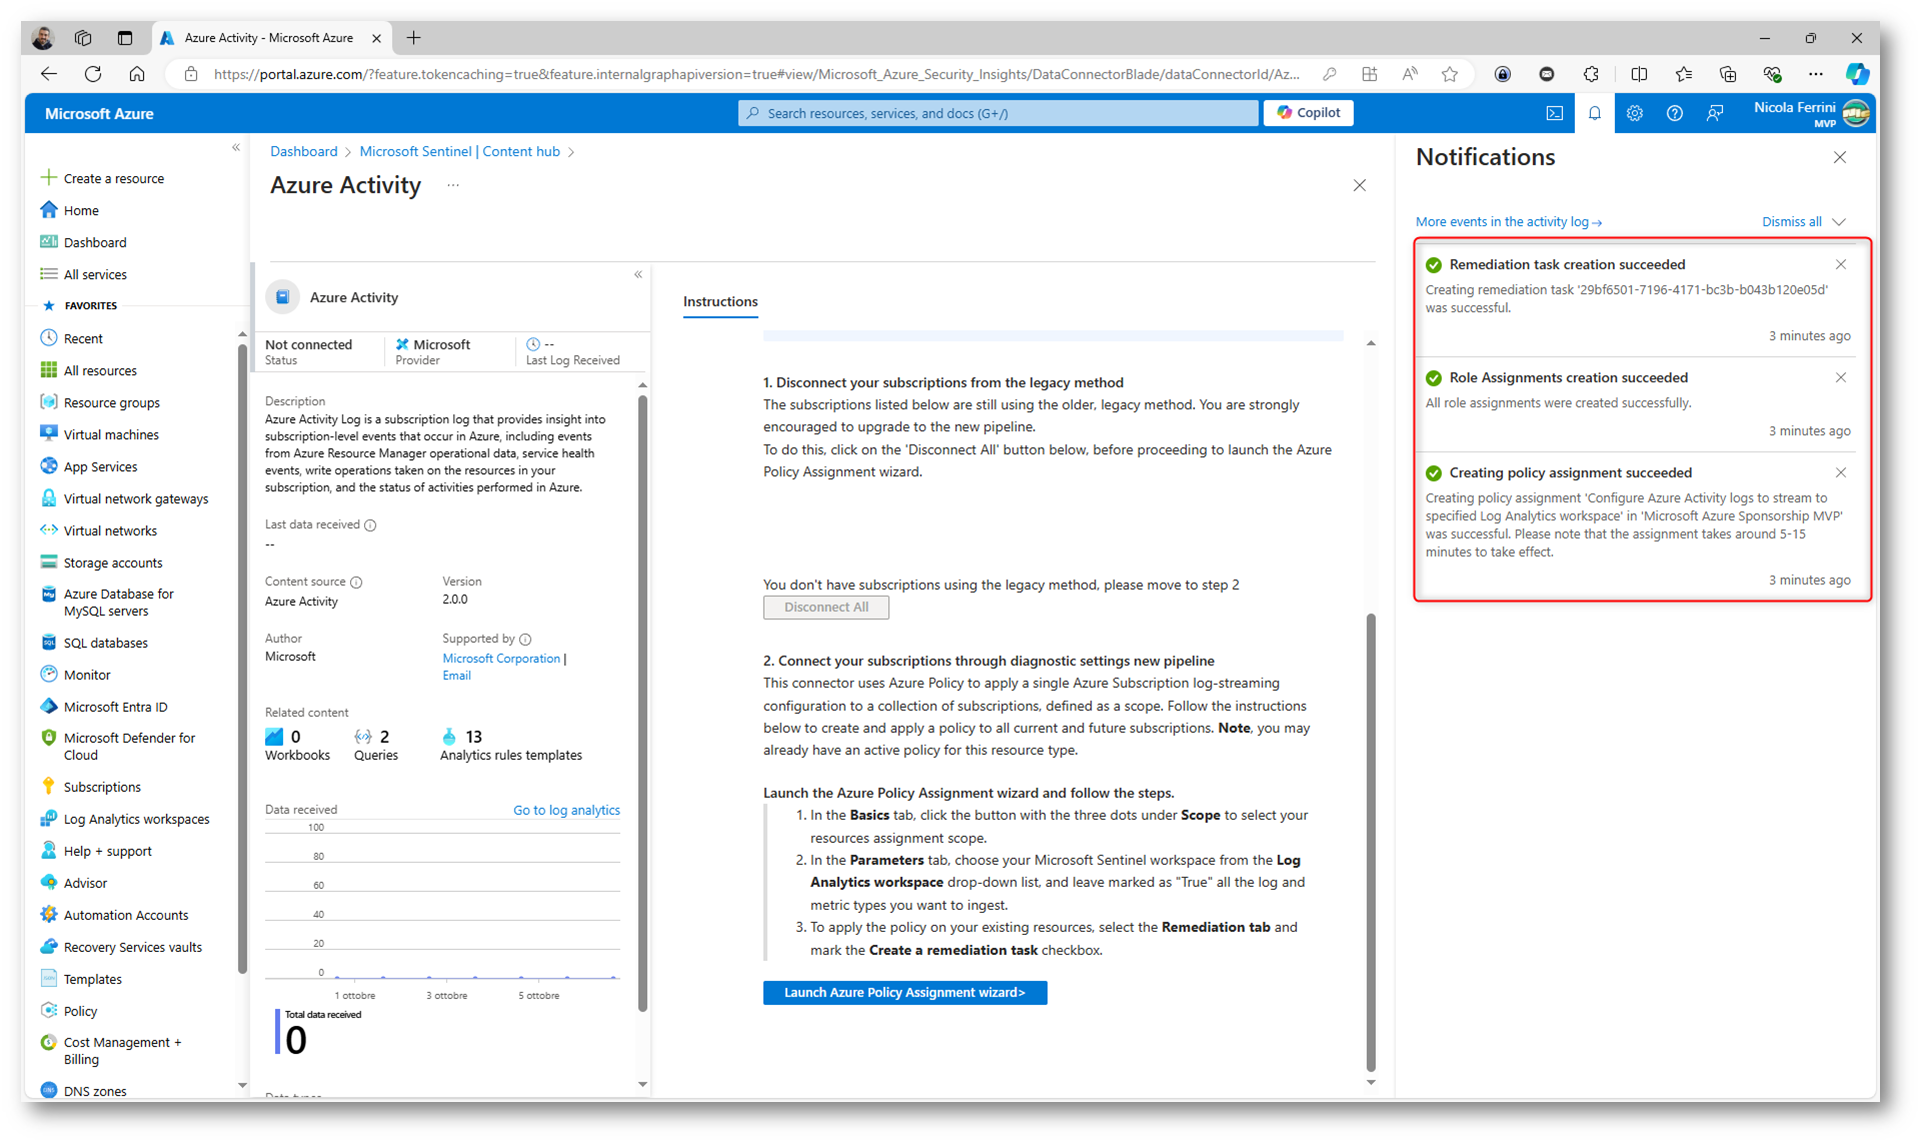Dismiss Creating policy assignment succeeded notification

[x=1841, y=473]
